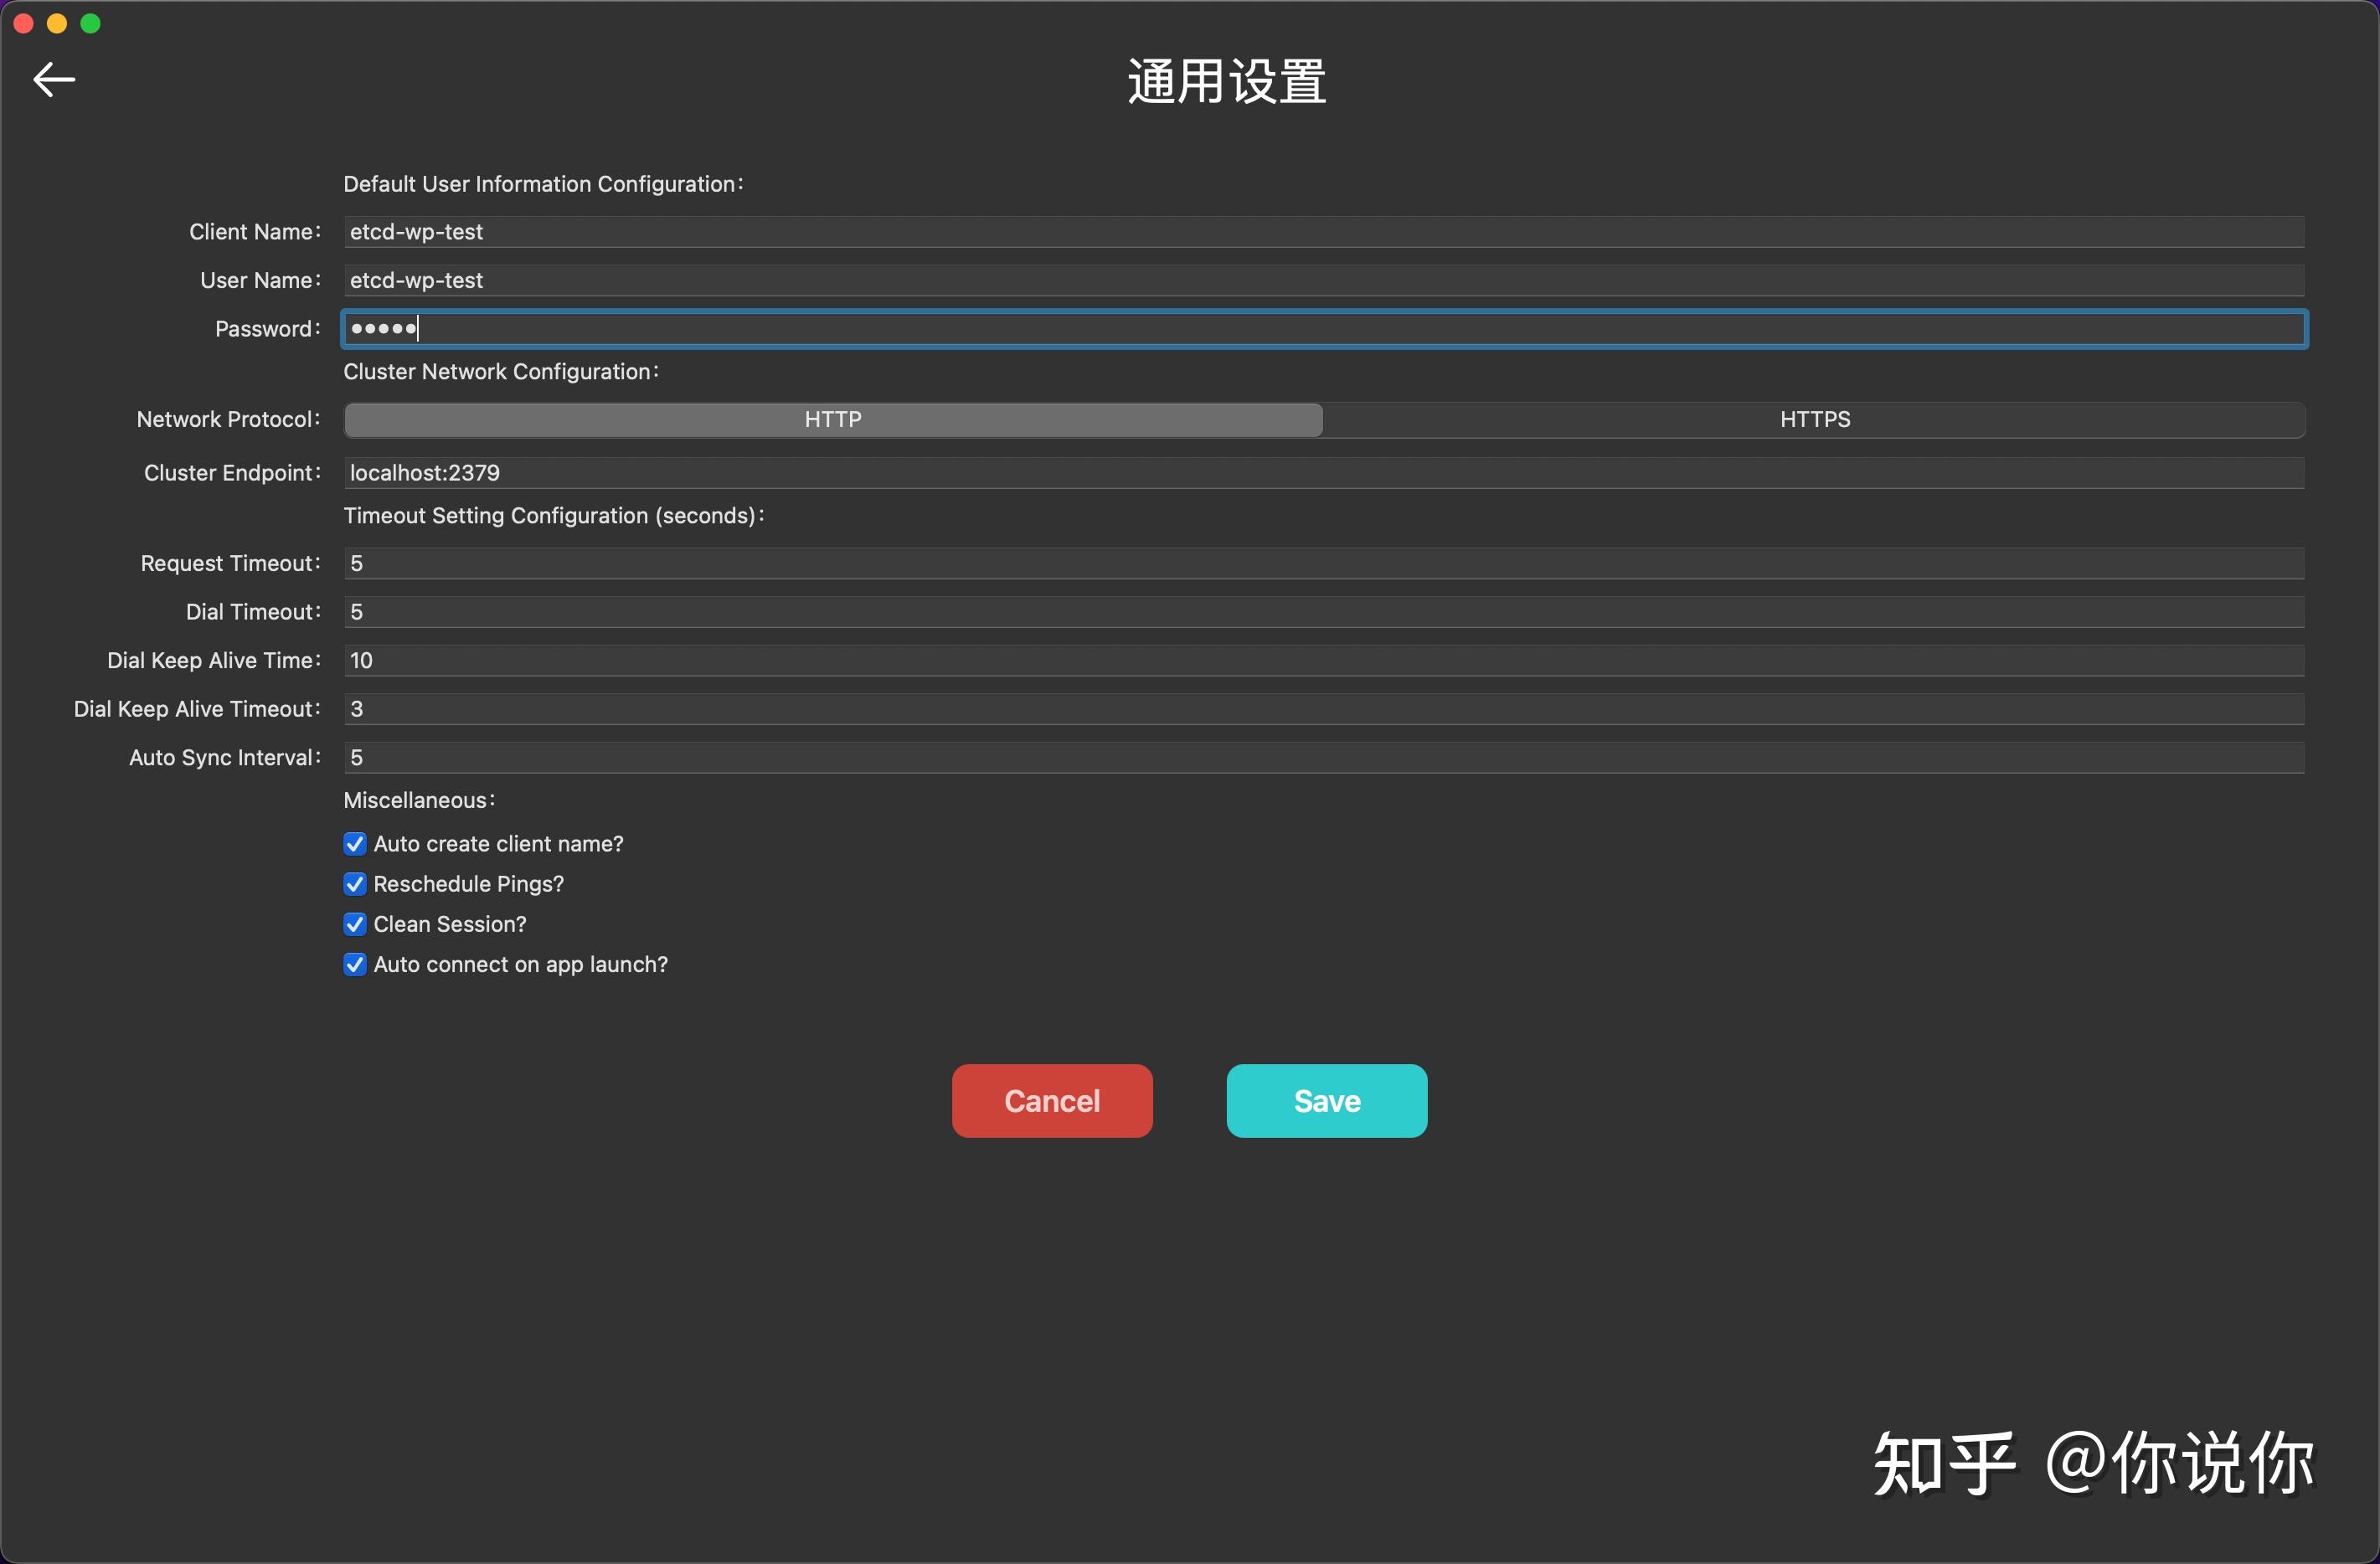The width and height of the screenshot is (2380, 1564).
Task: Uncheck Auto connect on app launch?
Action: (x=354, y=963)
